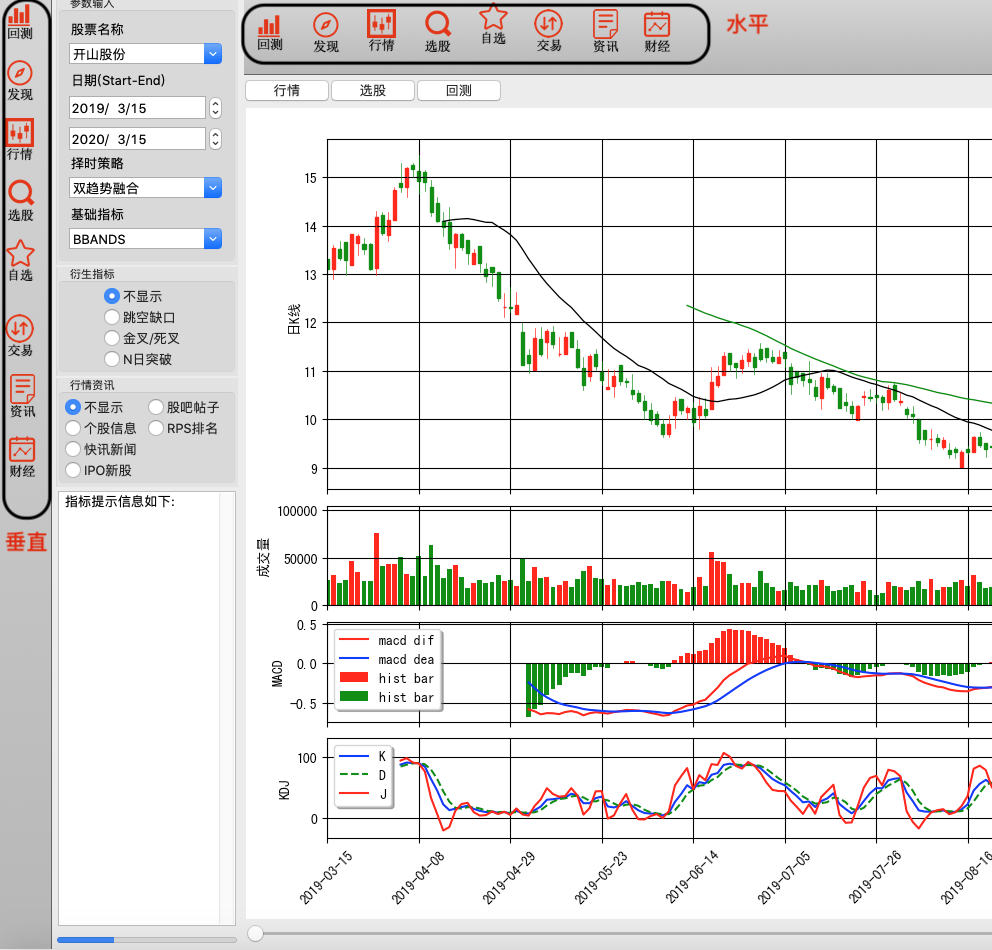Click the slider handle below the chart
Screen dimensions: 992x950
pos(256,933)
